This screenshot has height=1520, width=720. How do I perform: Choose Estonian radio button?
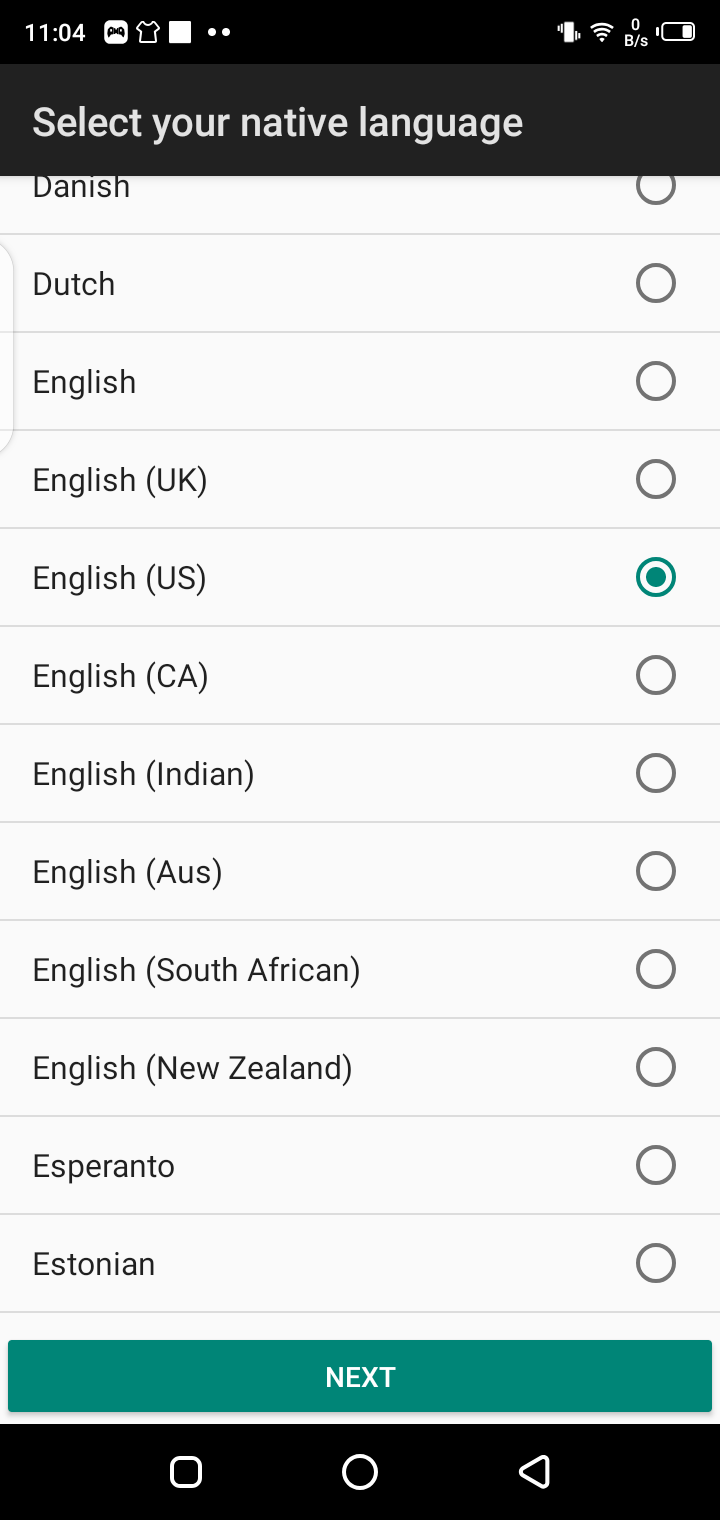[x=656, y=1263]
